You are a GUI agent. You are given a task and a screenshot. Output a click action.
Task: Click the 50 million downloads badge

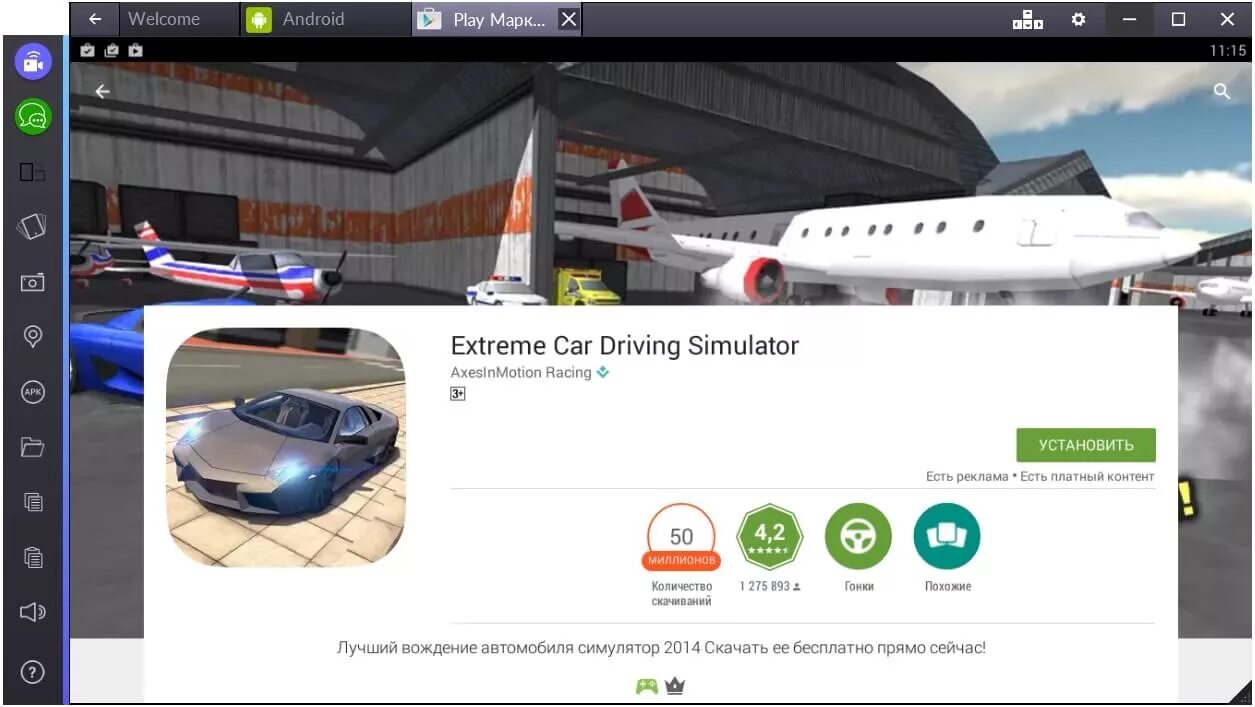[681, 537]
